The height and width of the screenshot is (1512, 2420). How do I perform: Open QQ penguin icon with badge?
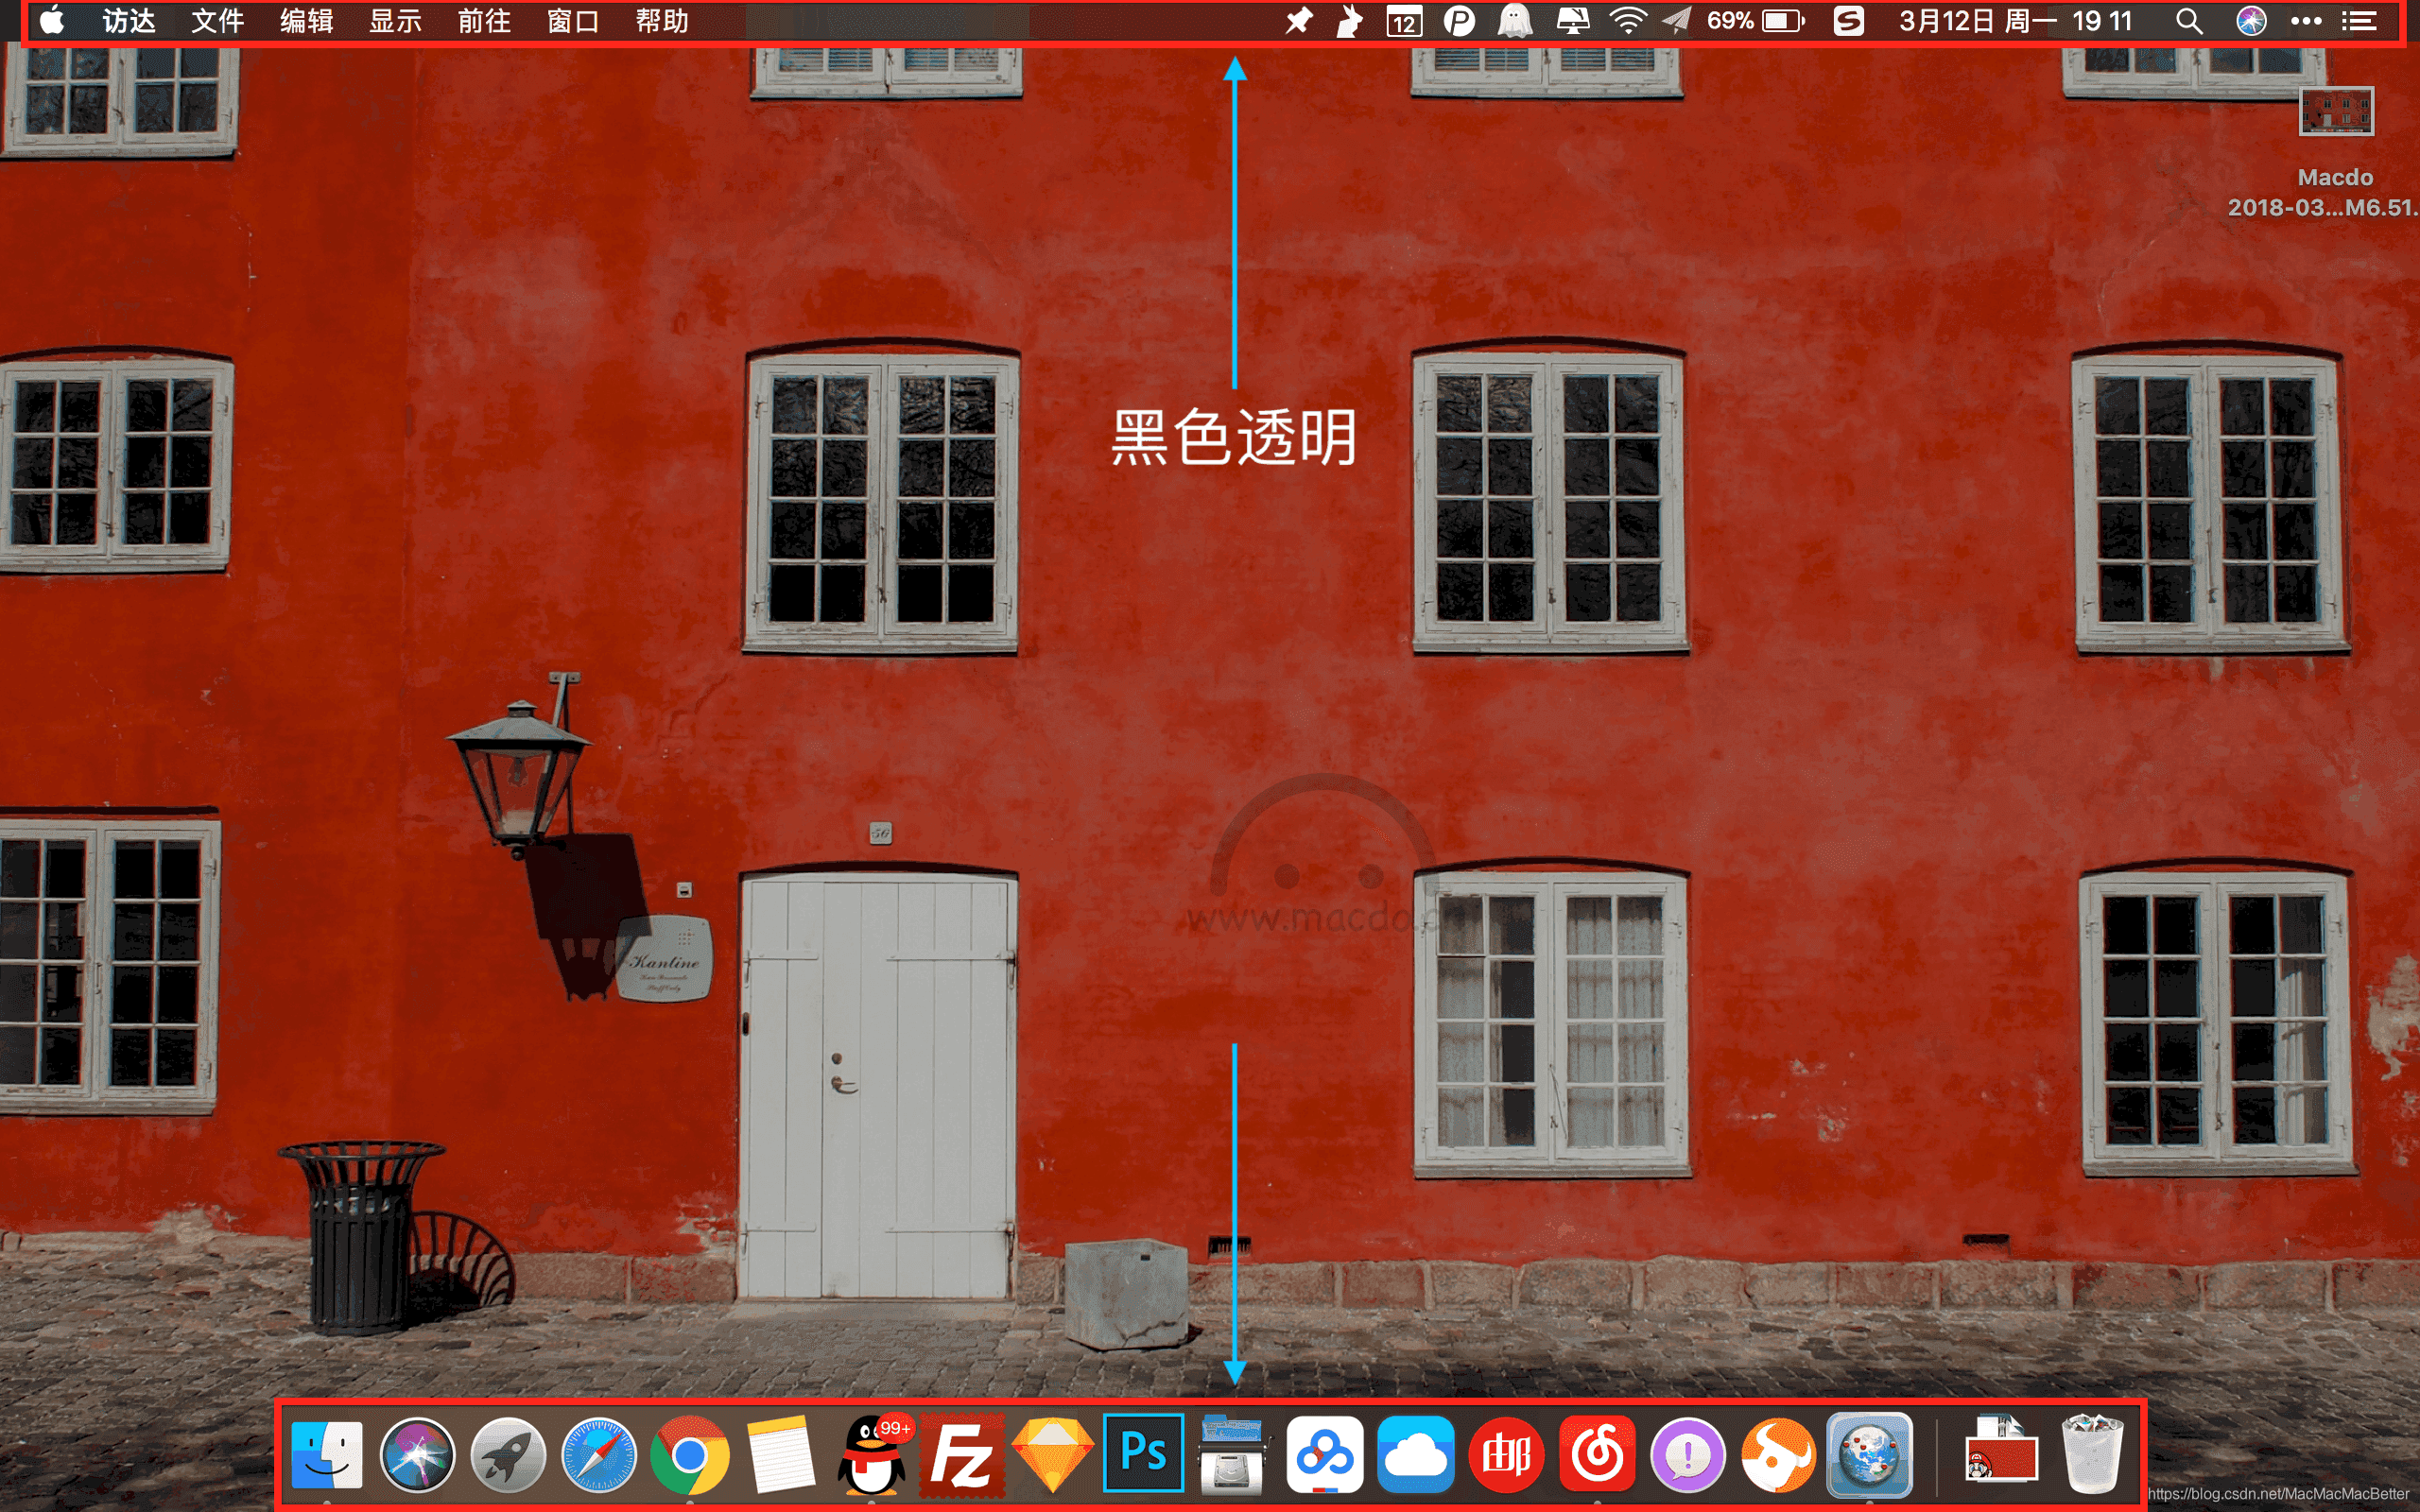click(872, 1453)
